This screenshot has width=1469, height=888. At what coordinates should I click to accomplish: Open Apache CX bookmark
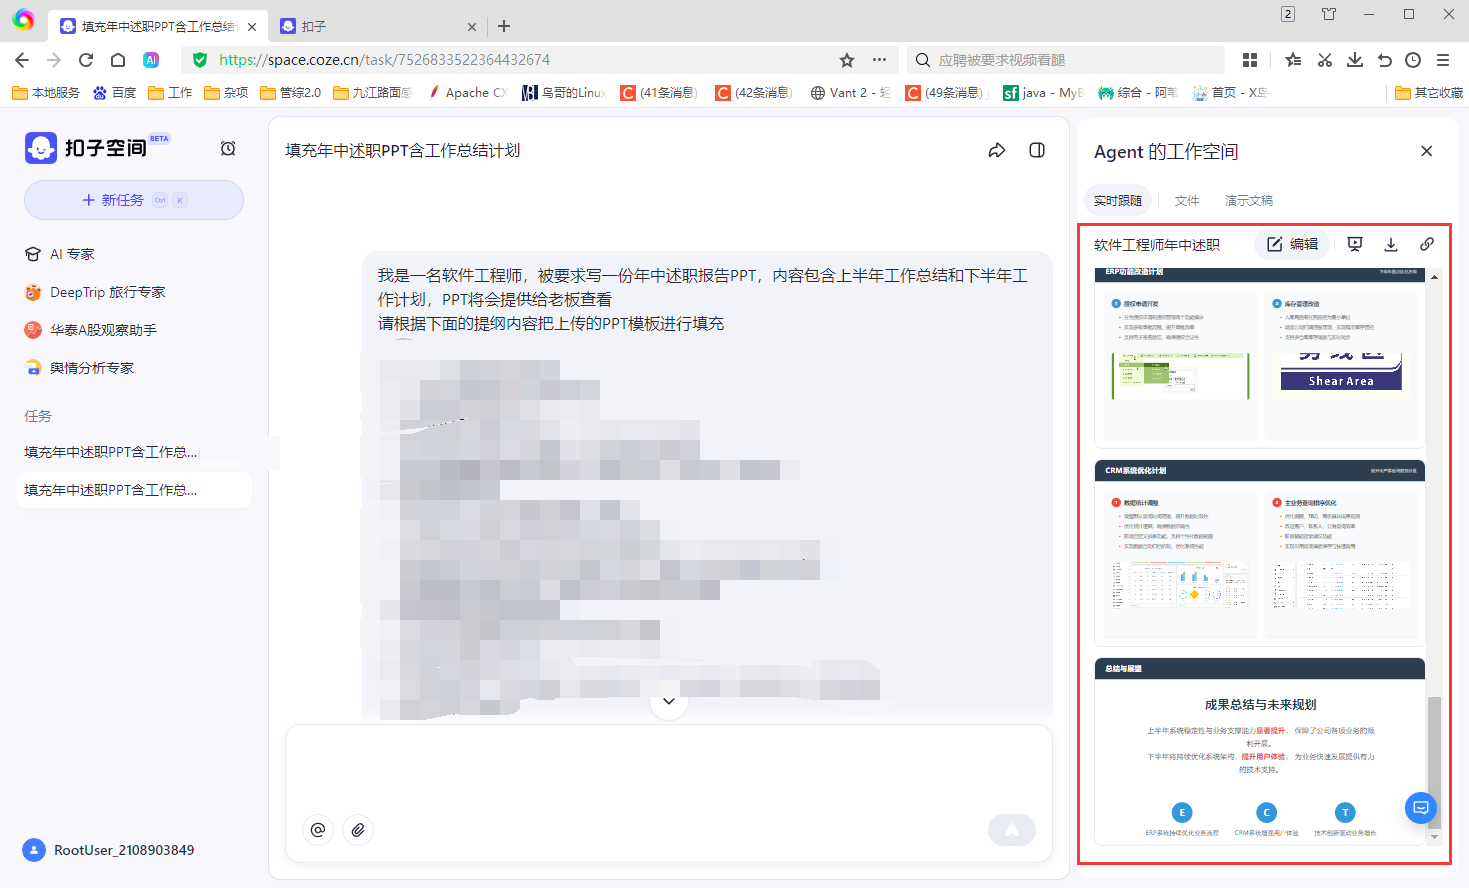[467, 93]
